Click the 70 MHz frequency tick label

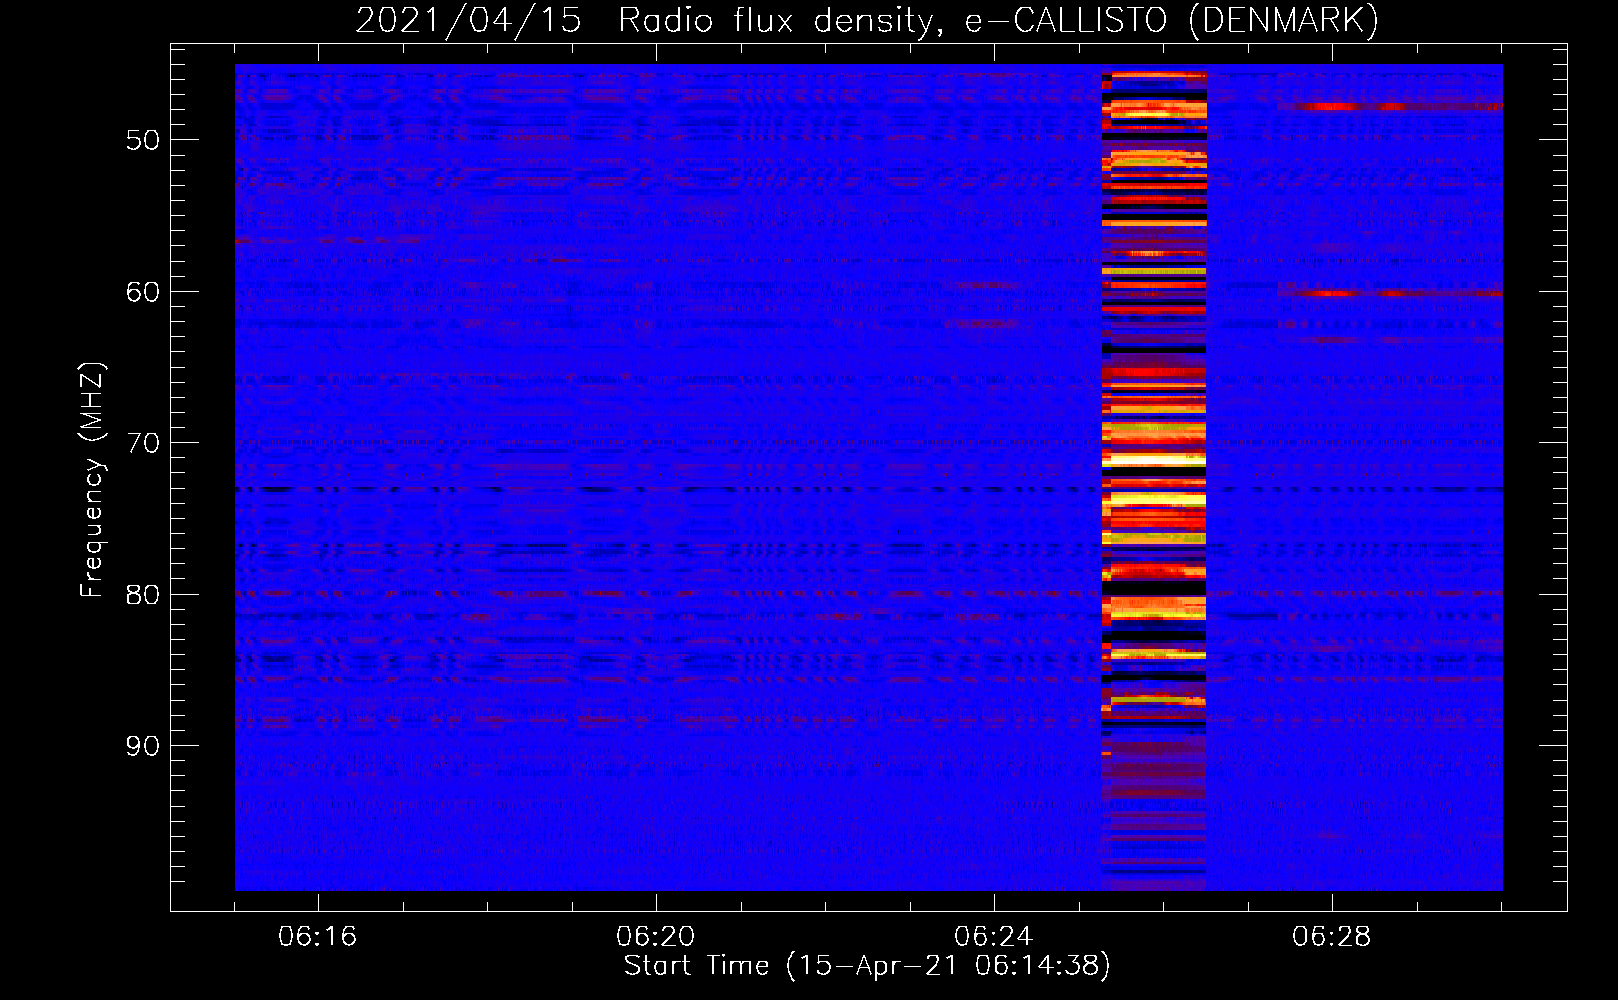tap(142, 443)
